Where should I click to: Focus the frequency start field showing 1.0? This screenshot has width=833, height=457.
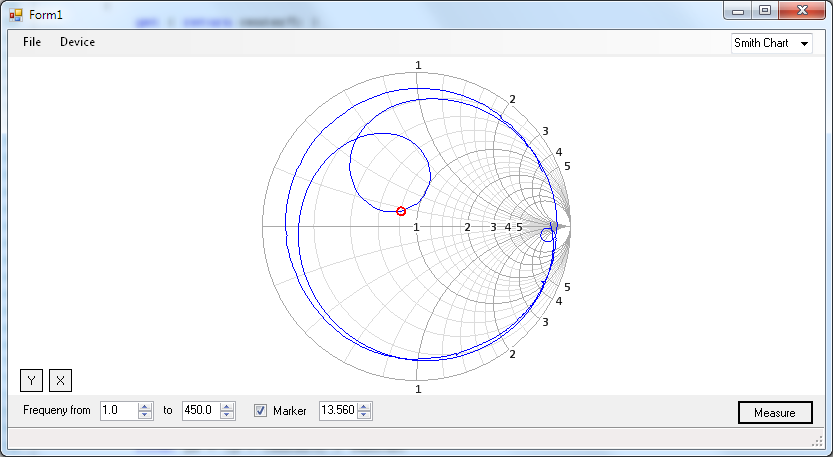(119, 410)
